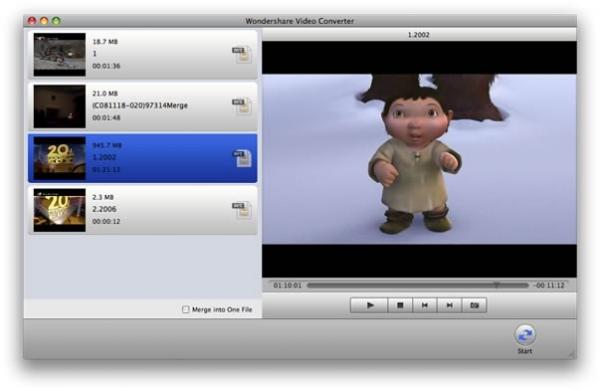
Task: Jump to previous clip button
Action: pos(425,305)
